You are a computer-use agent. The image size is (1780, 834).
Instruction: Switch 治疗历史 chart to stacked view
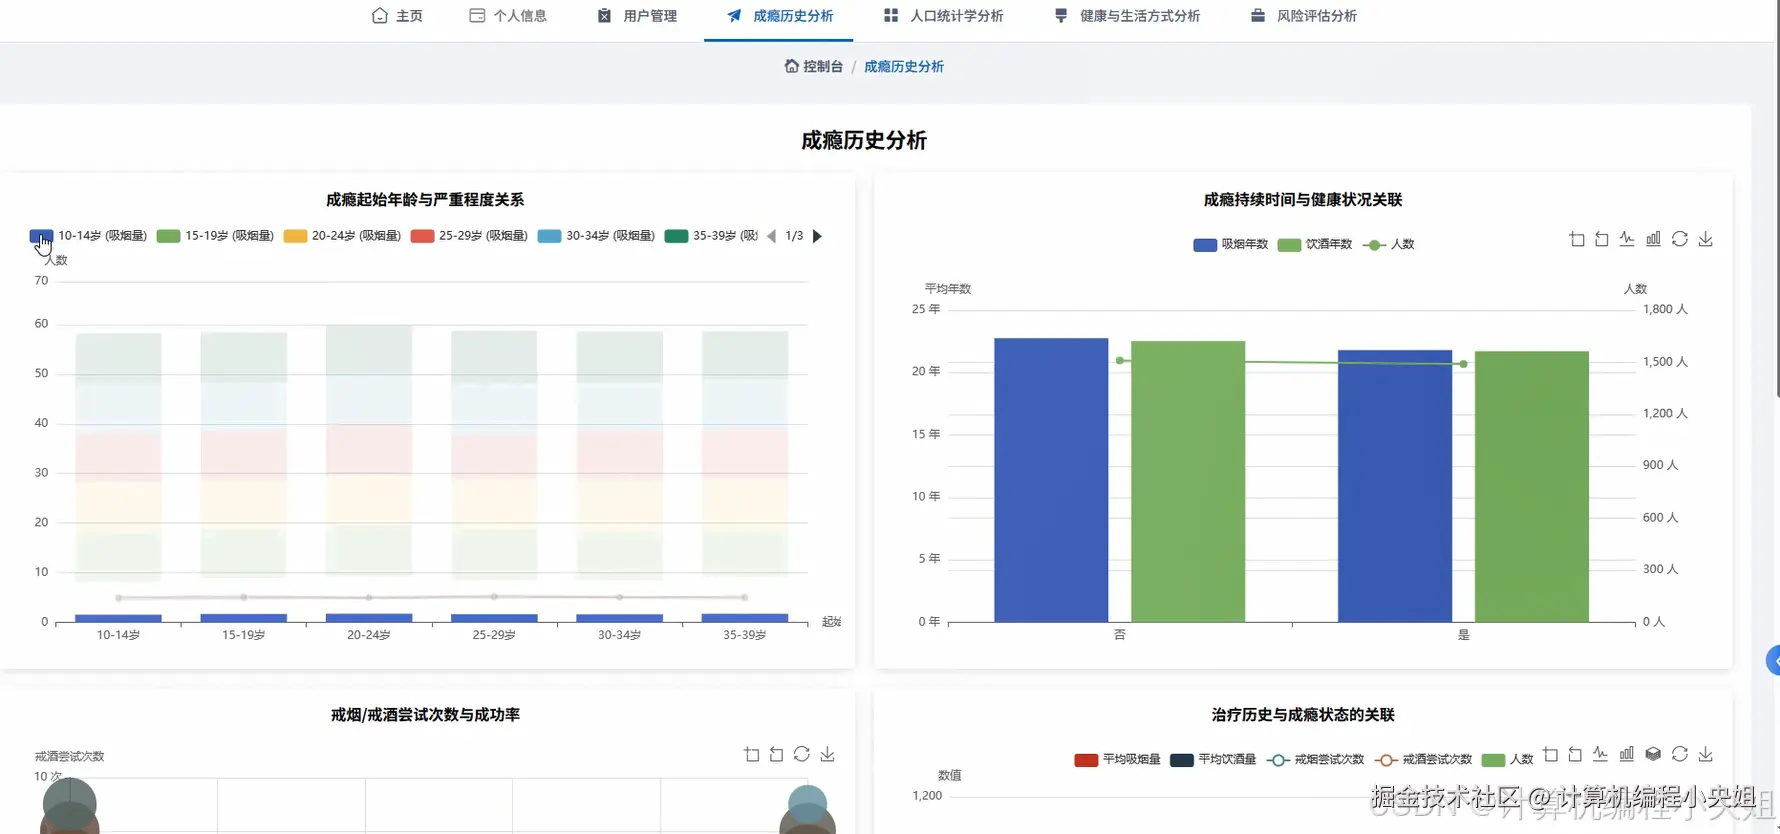point(1653,754)
